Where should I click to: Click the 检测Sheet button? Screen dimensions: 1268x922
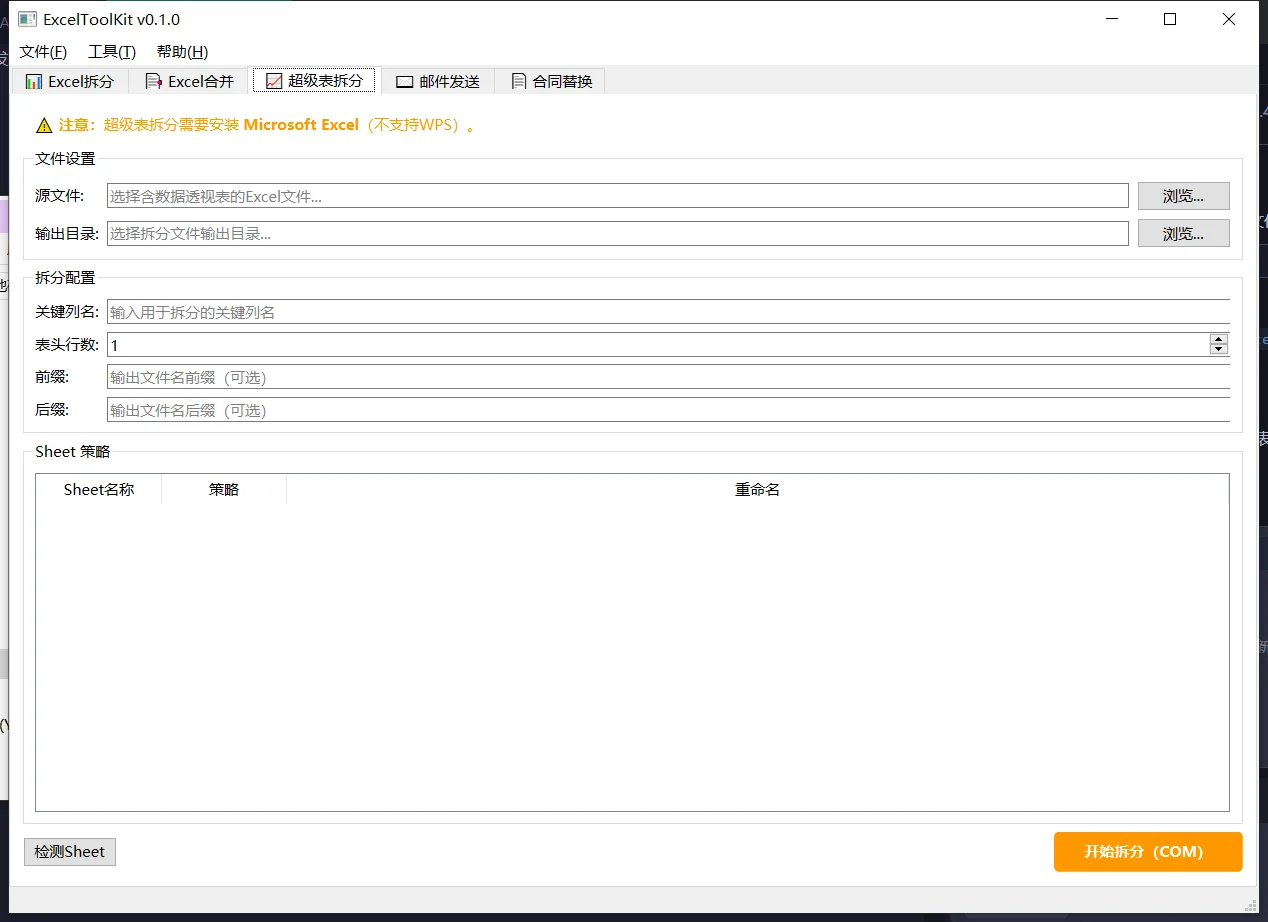(70, 852)
